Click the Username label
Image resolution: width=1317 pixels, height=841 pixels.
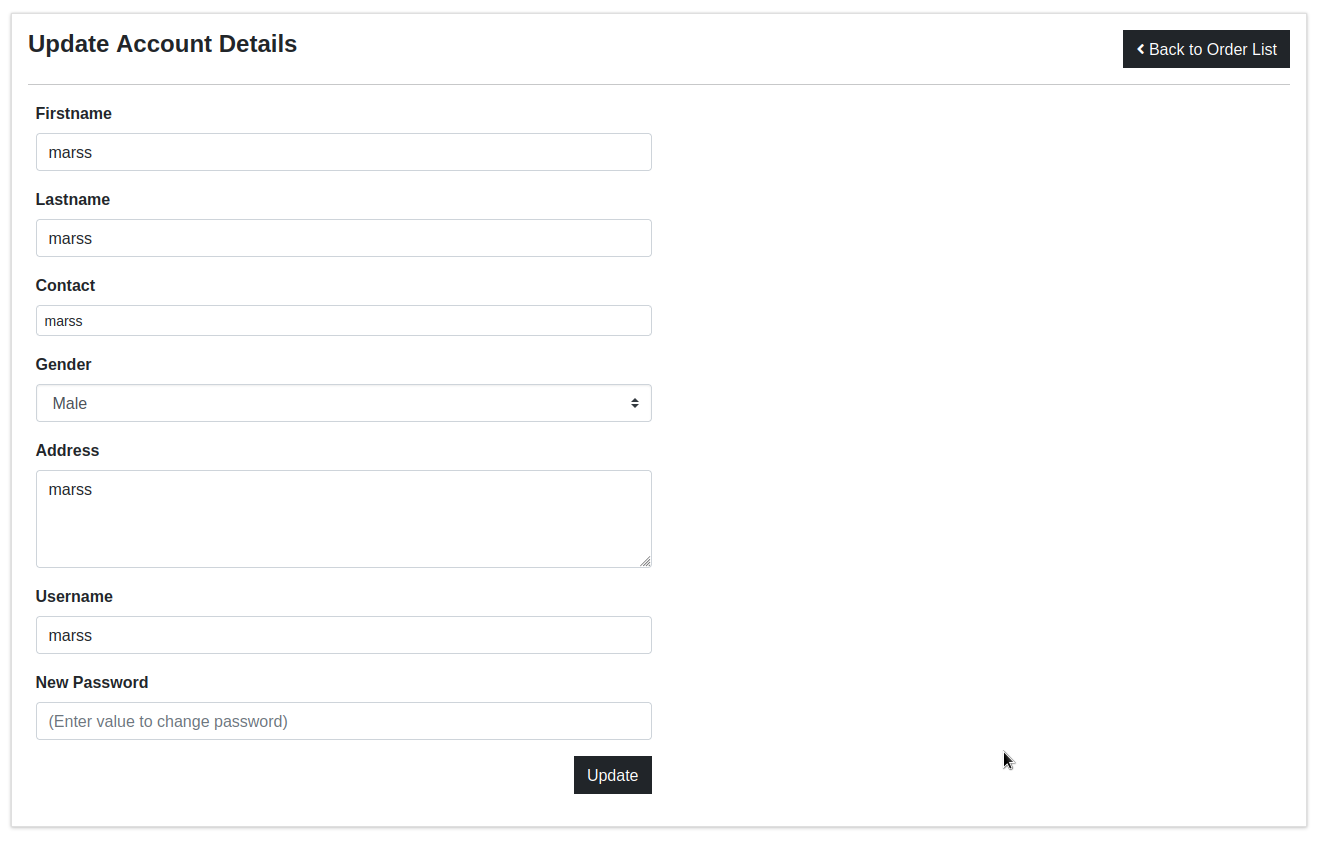[74, 597]
